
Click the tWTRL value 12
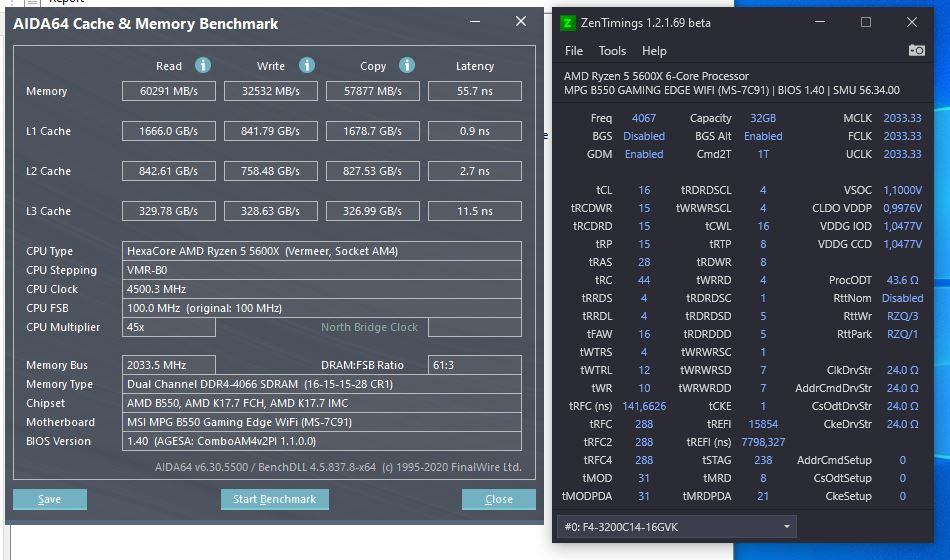pos(643,370)
